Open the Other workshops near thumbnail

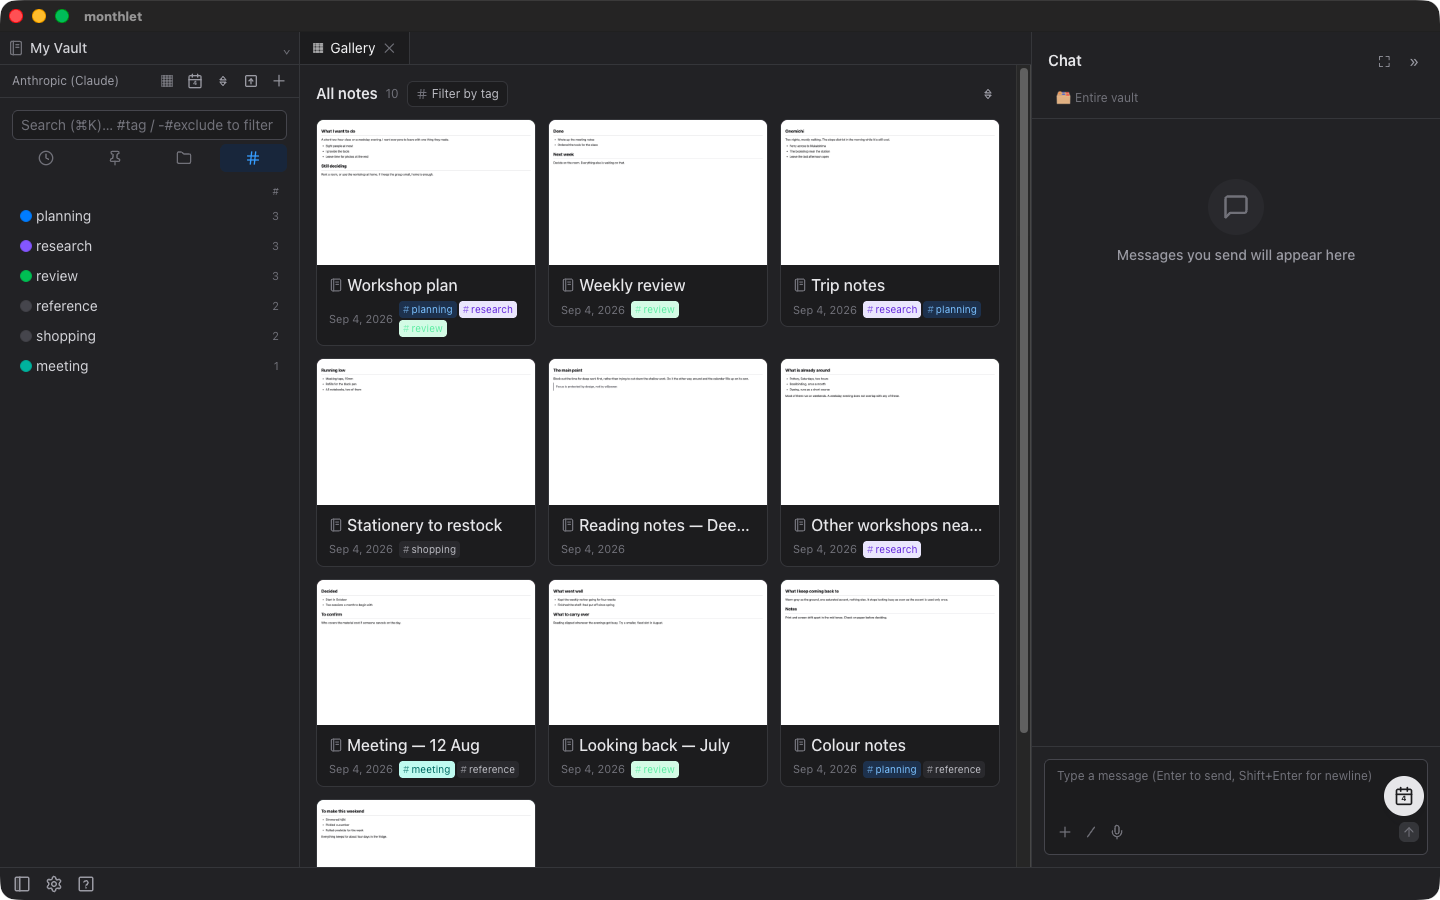click(x=890, y=432)
